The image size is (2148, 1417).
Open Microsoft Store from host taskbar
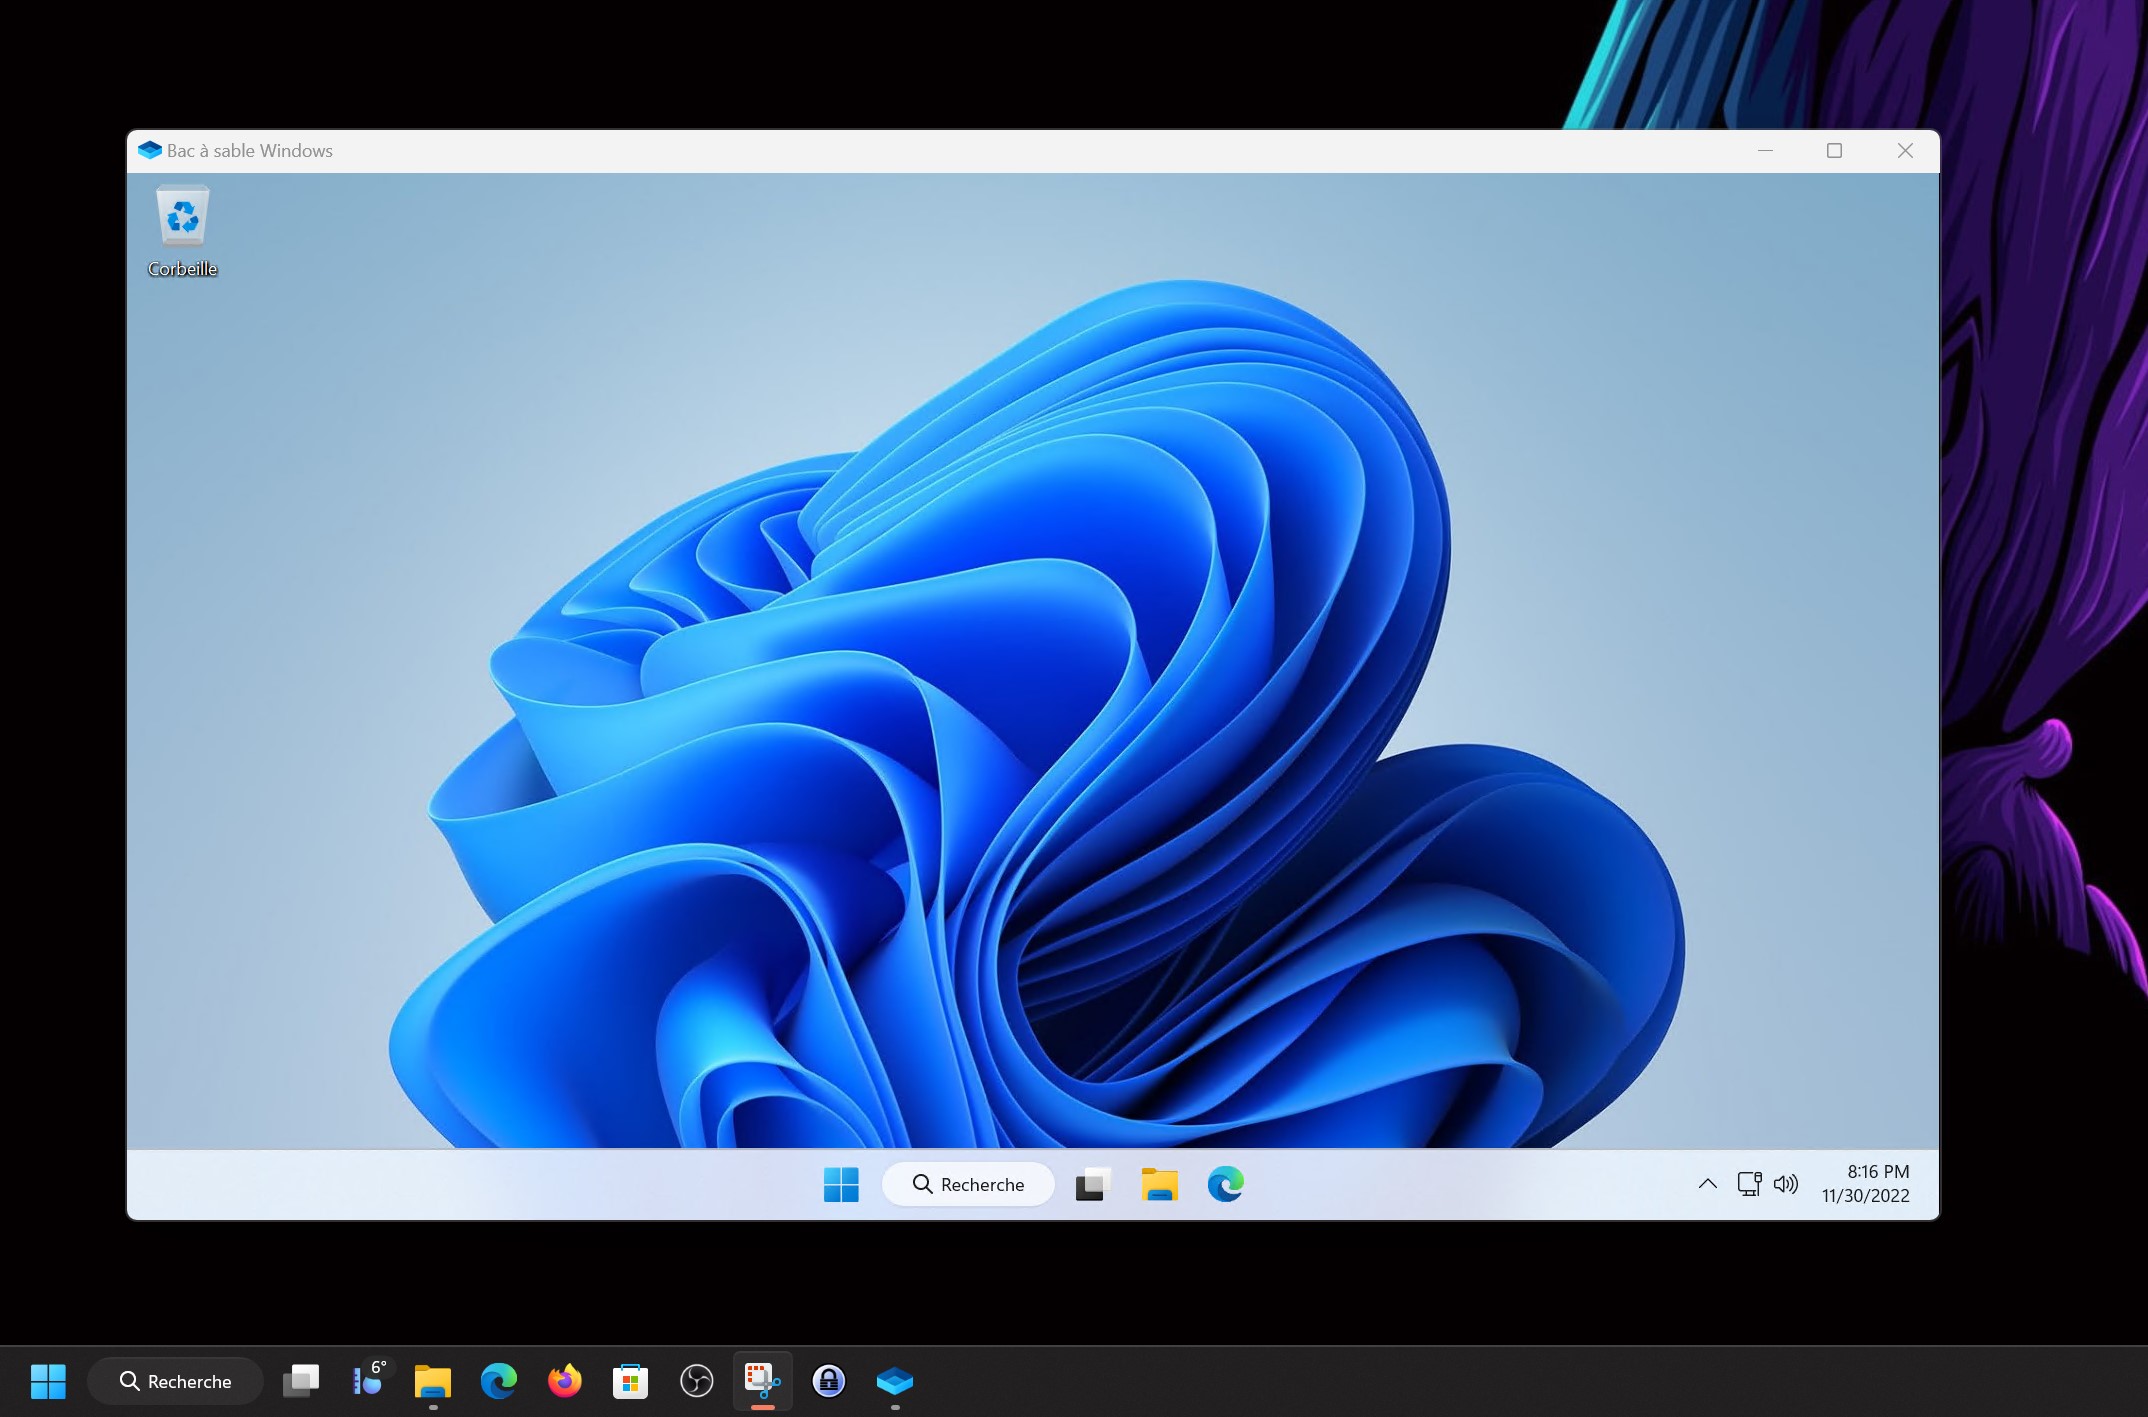(630, 1381)
